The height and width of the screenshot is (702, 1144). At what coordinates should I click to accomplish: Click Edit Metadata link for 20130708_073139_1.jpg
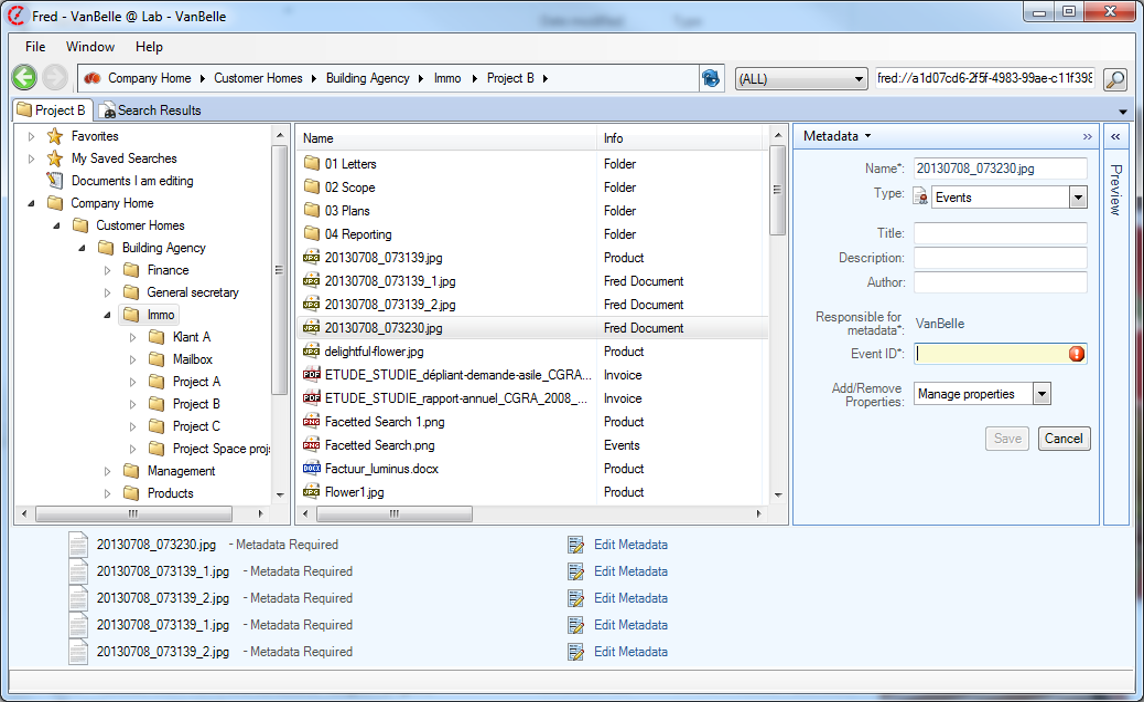(630, 572)
